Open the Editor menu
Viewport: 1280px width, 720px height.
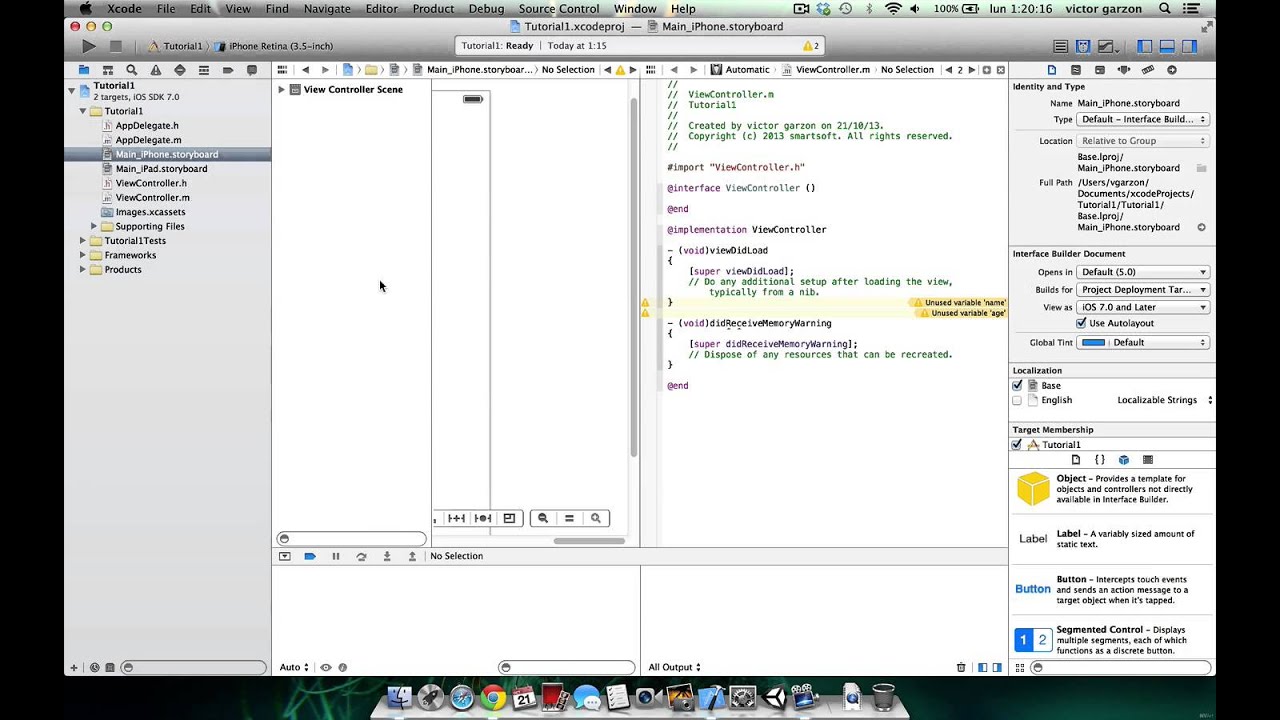(x=381, y=9)
